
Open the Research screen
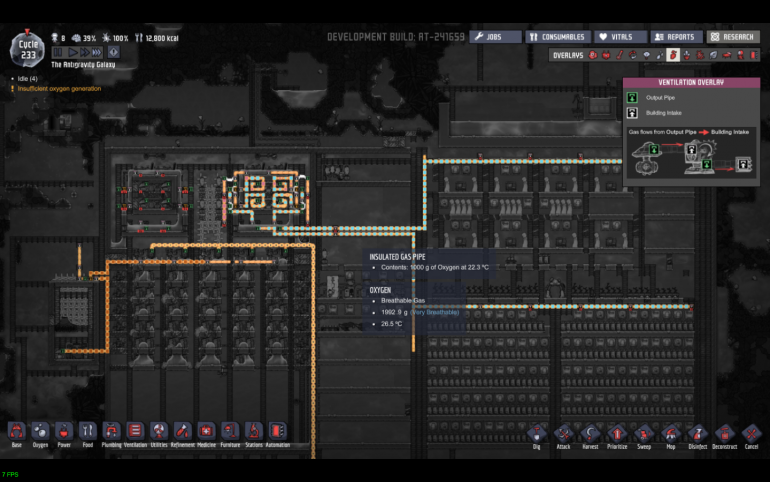point(733,37)
